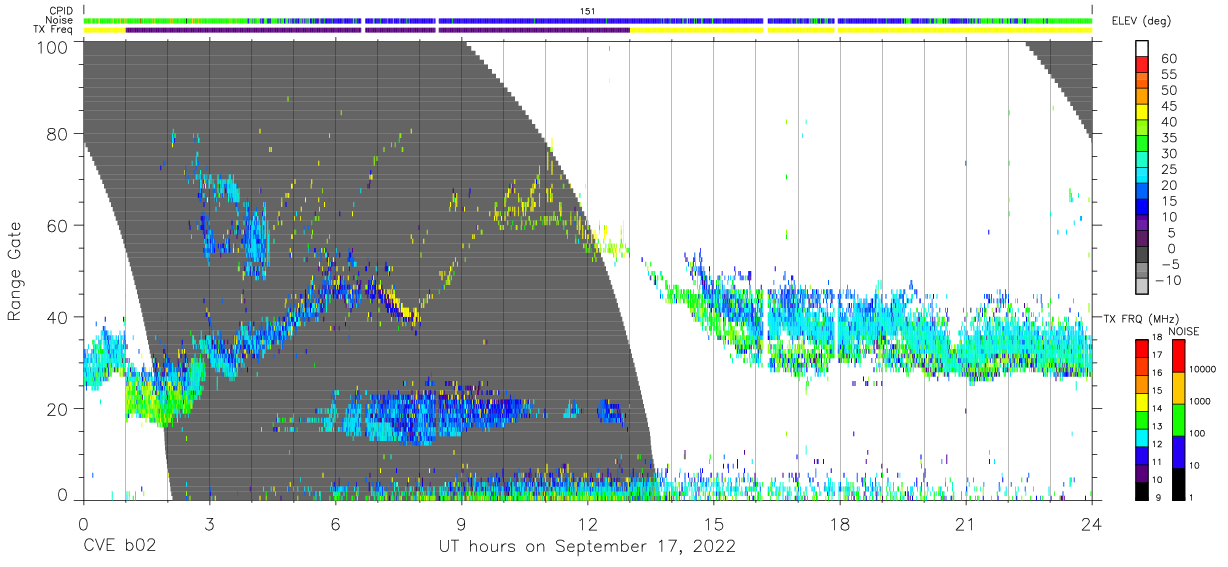Click the "TX FRQ (MHz)" colorbar title

(x=1141, y=318)
